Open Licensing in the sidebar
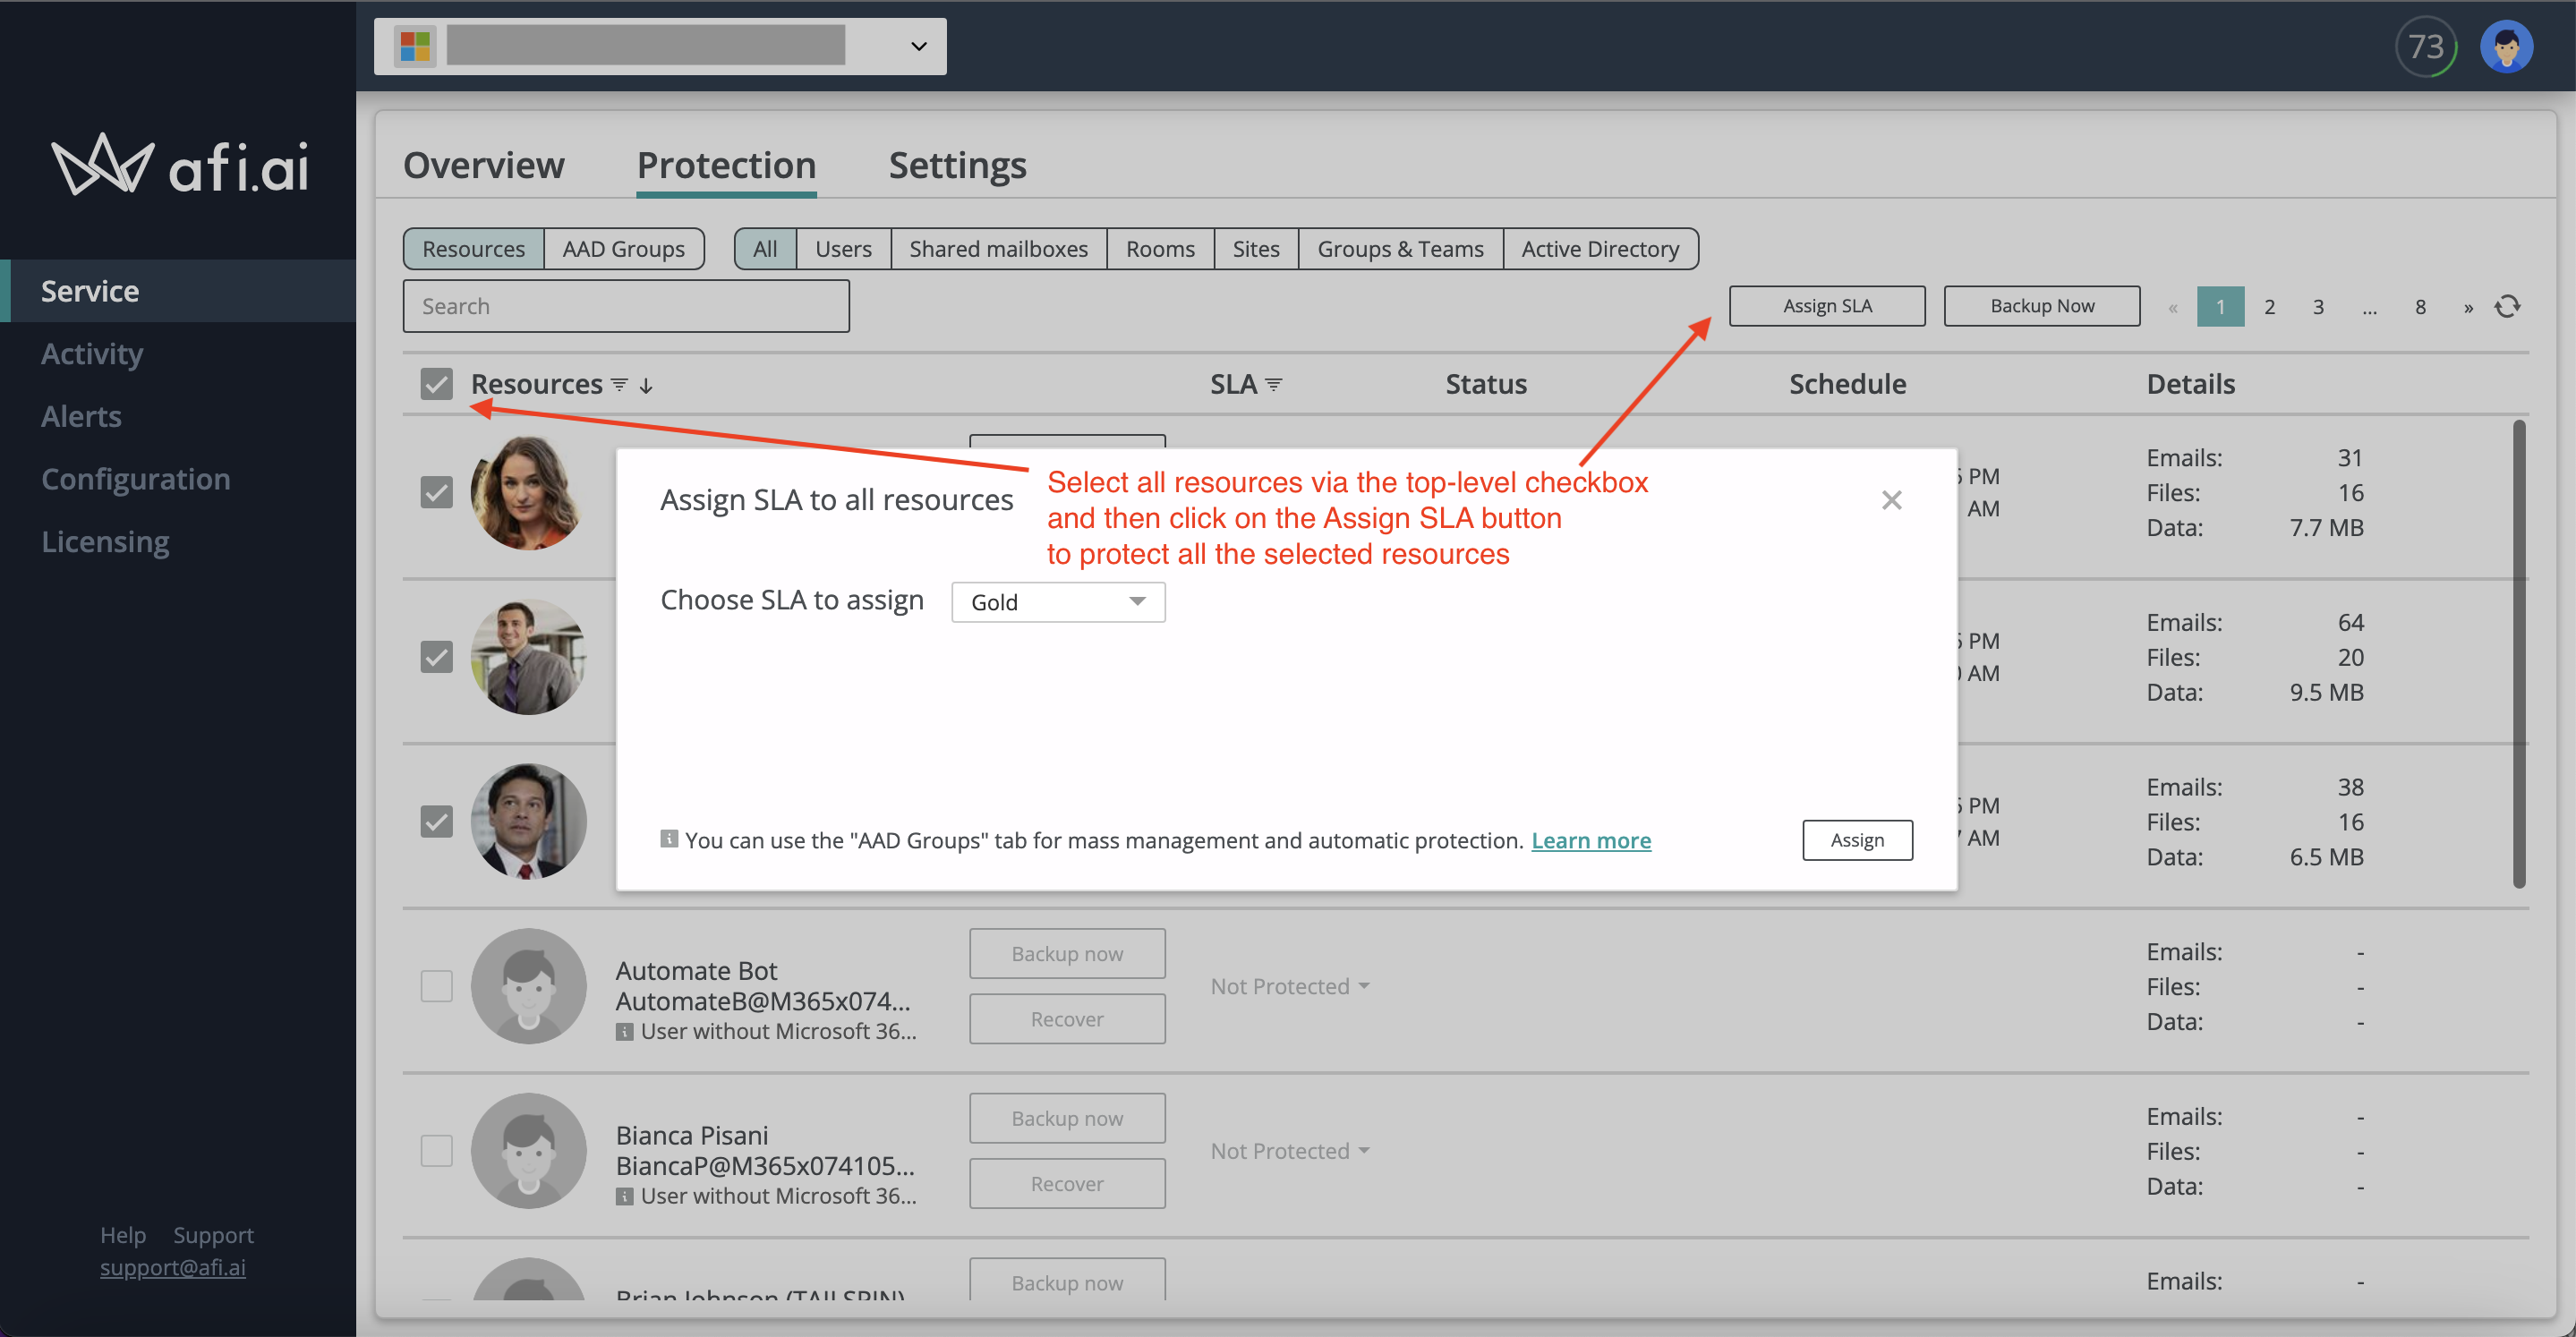 105,541
